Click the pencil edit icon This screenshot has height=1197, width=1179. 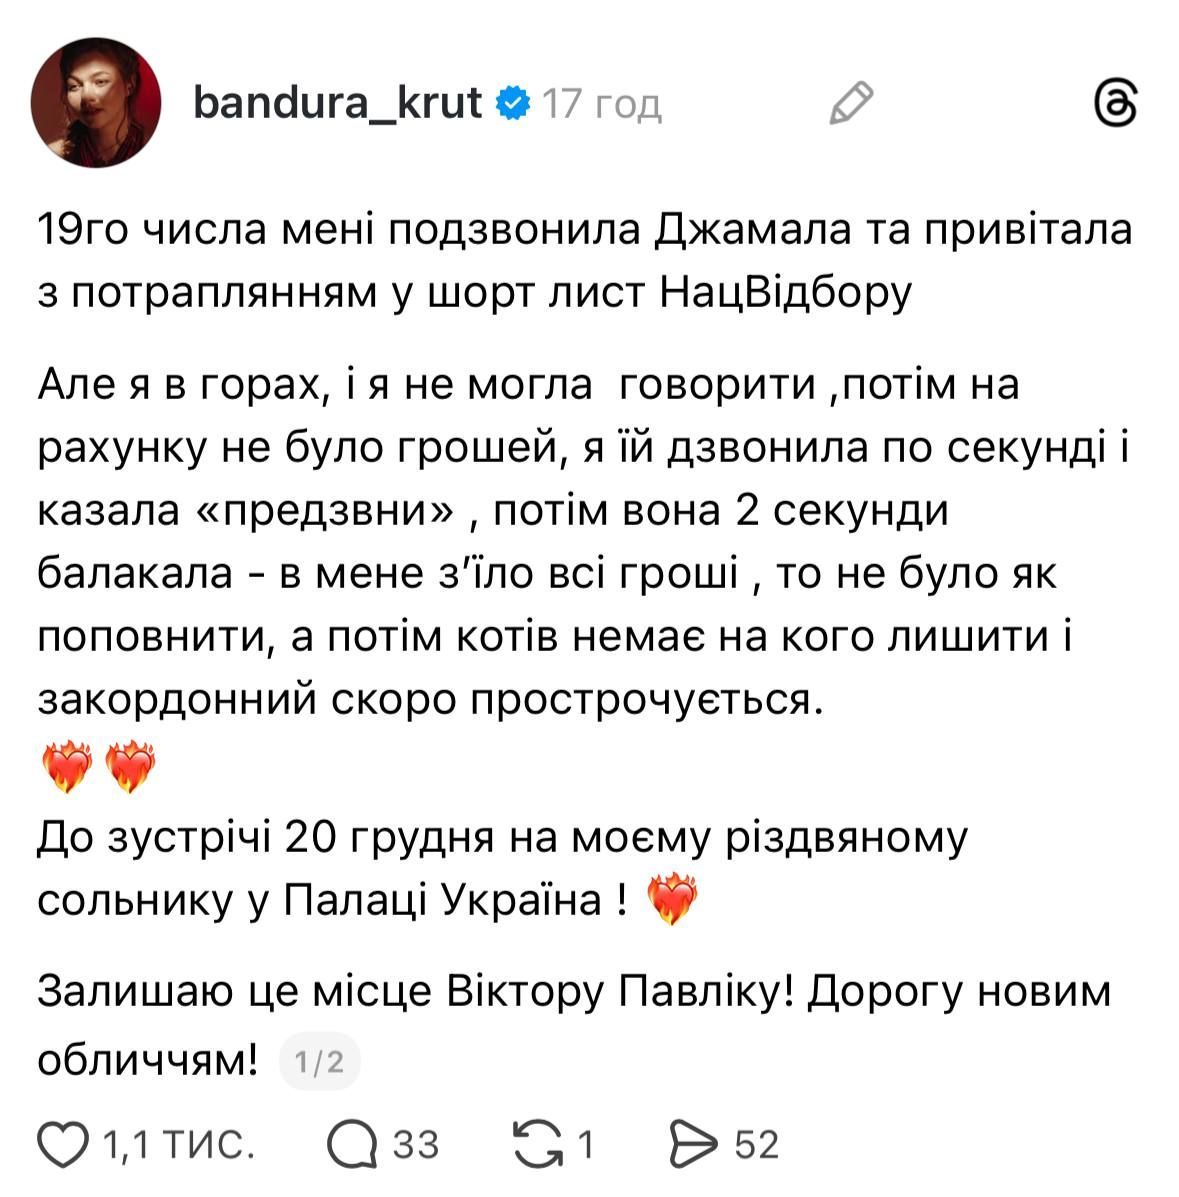click(x=852, y=103)
